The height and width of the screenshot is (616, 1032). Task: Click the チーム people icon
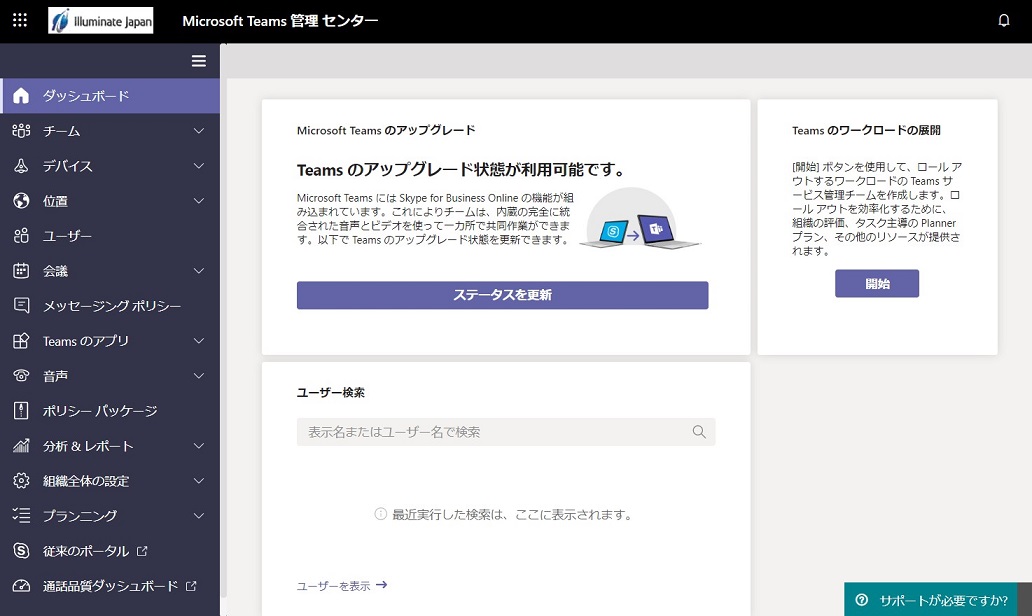[21, 131]
